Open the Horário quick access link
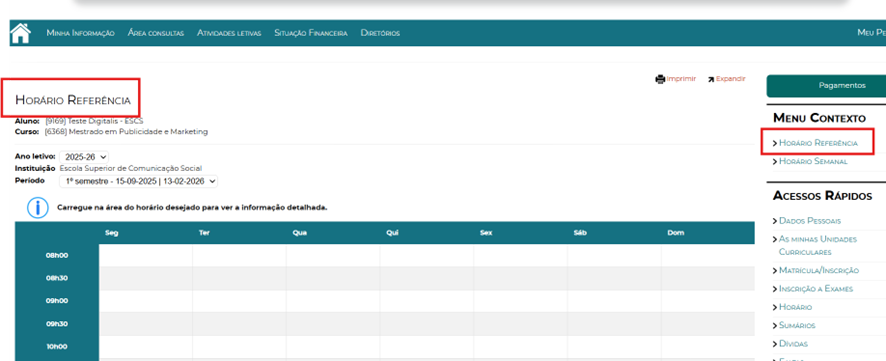The height and width of the screenshot is (361, 886). coord(795,307)
